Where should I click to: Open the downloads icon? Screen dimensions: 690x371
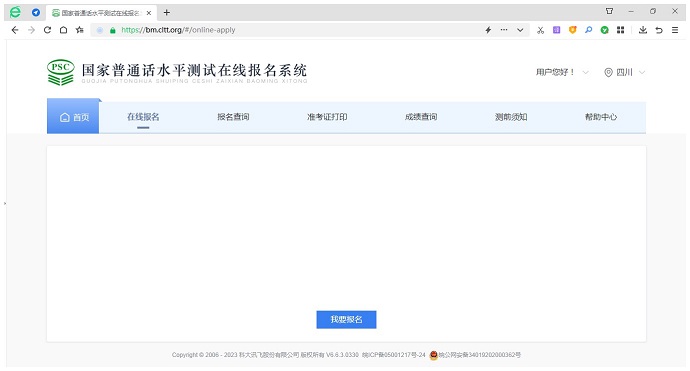pos(643,30)
